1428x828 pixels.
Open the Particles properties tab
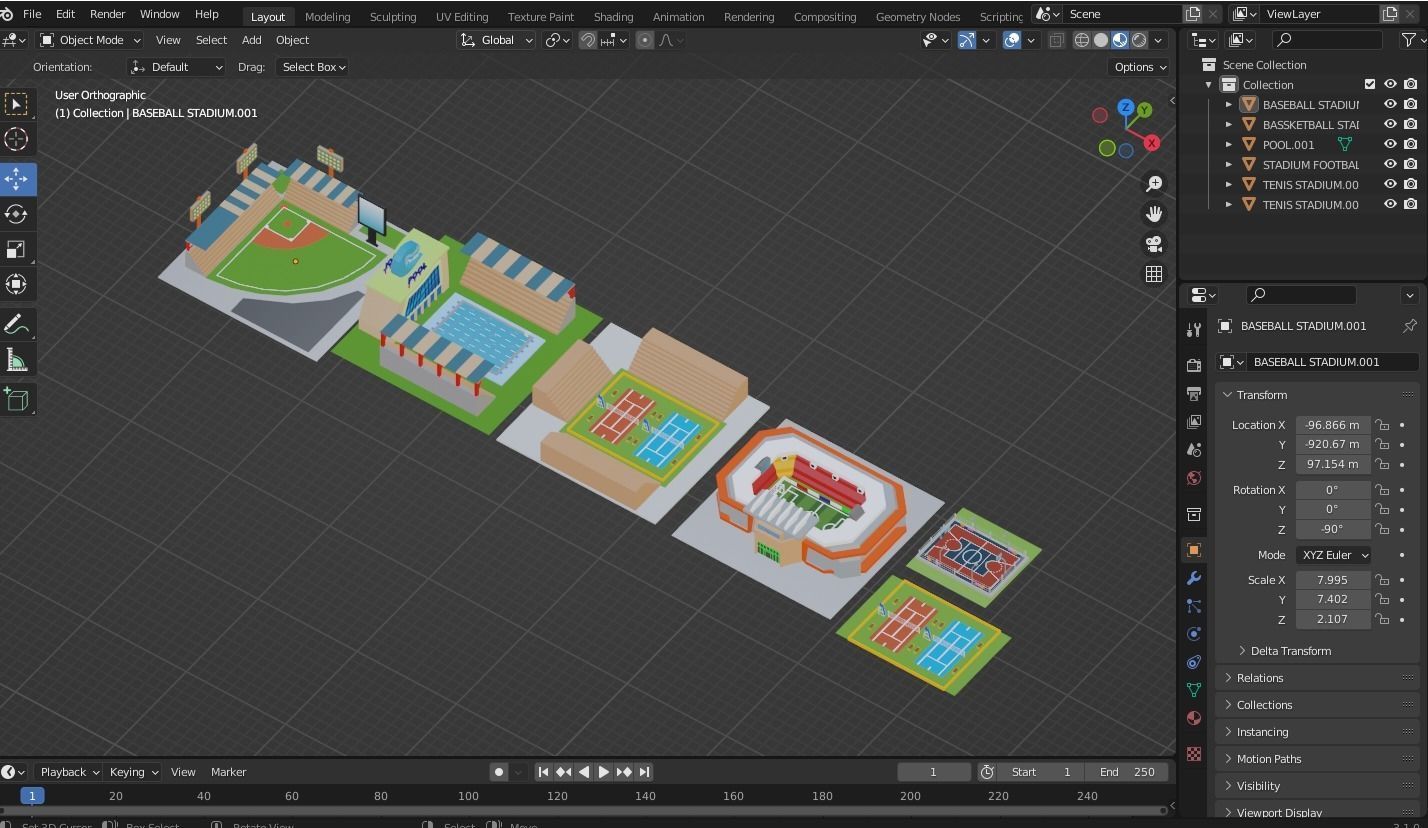click(x=1194, y=606)
